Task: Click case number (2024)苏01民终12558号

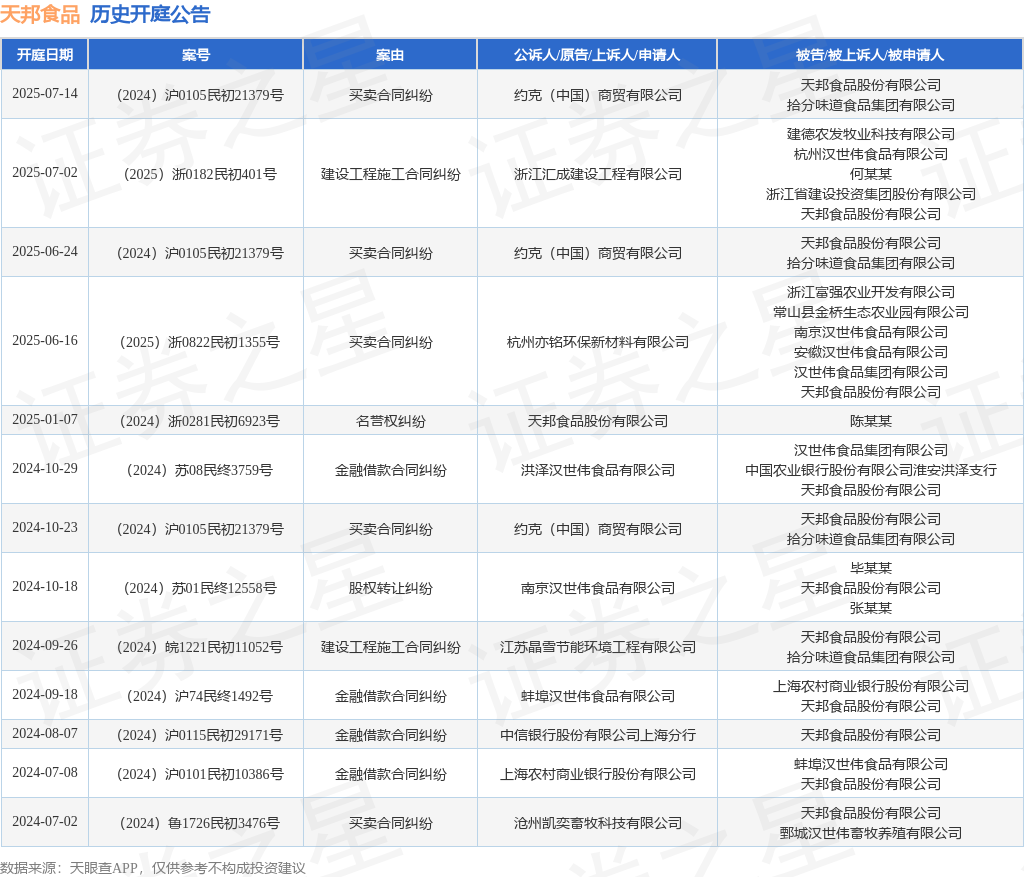Action: click(200, 588)
